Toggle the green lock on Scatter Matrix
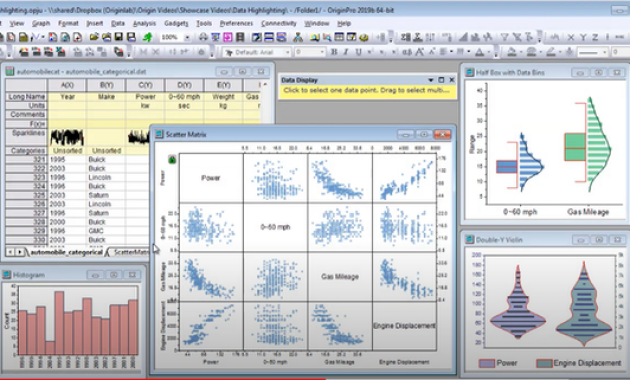Image resolution: width=630 pixels, height=380 pixels. pyautogui.click(x=172, y=159)
